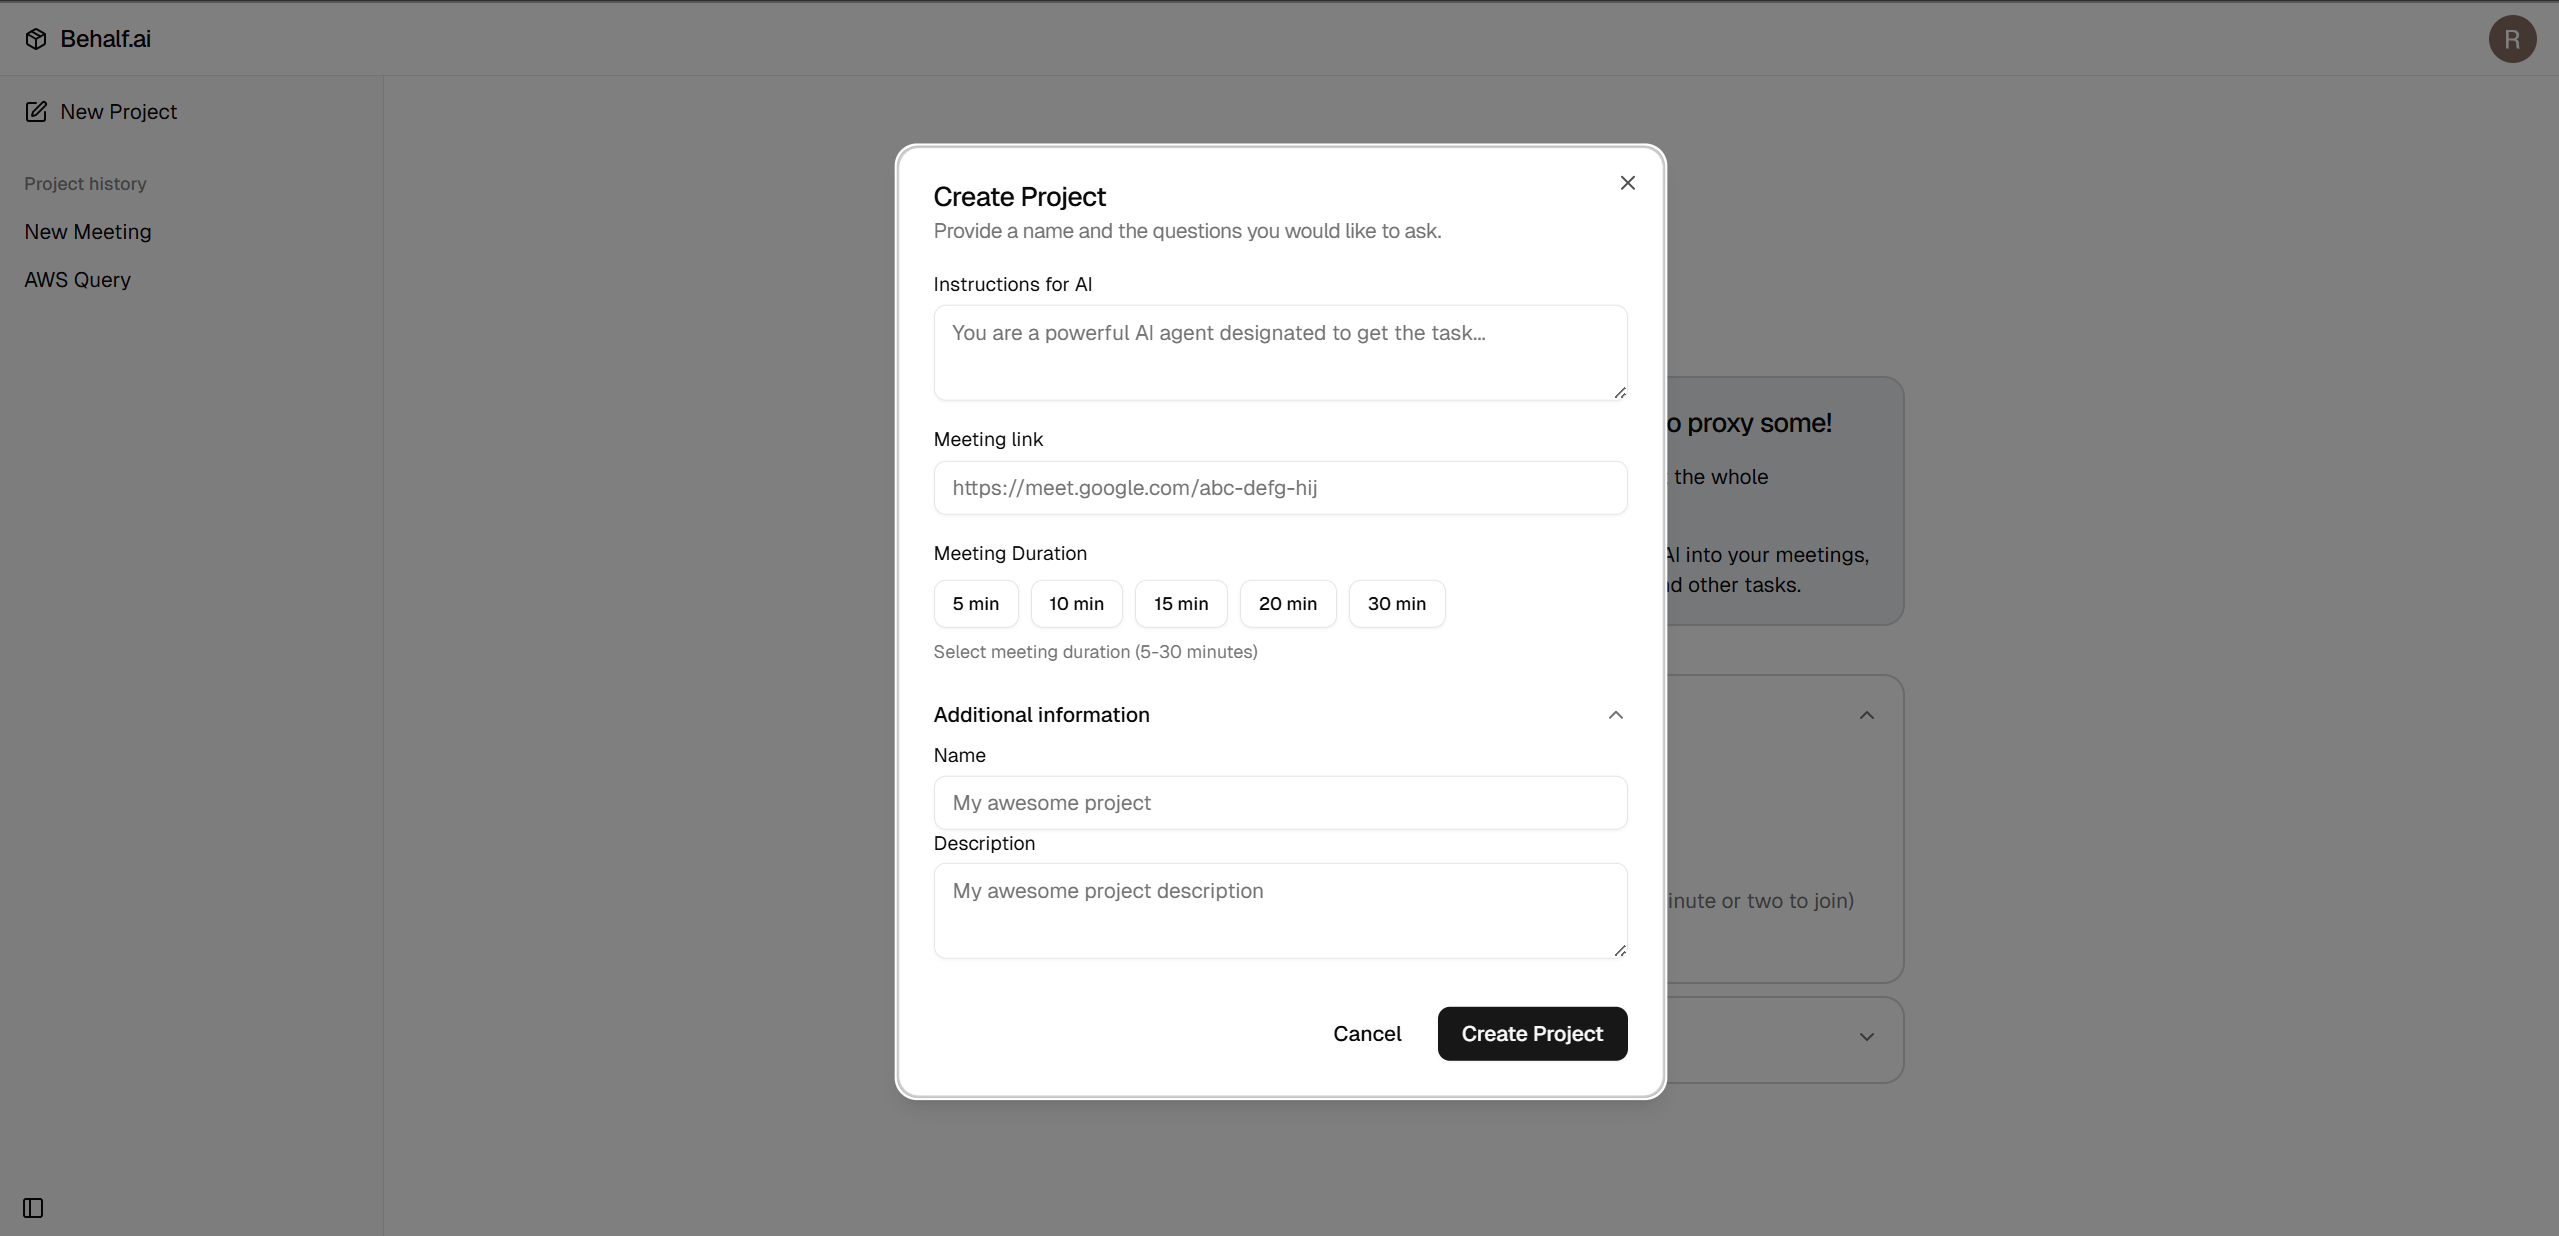Image resolution: width=2559 pixels, height=1236 pixels.
Task: Open the user avatar R menu
Action: pos(2511,39)
